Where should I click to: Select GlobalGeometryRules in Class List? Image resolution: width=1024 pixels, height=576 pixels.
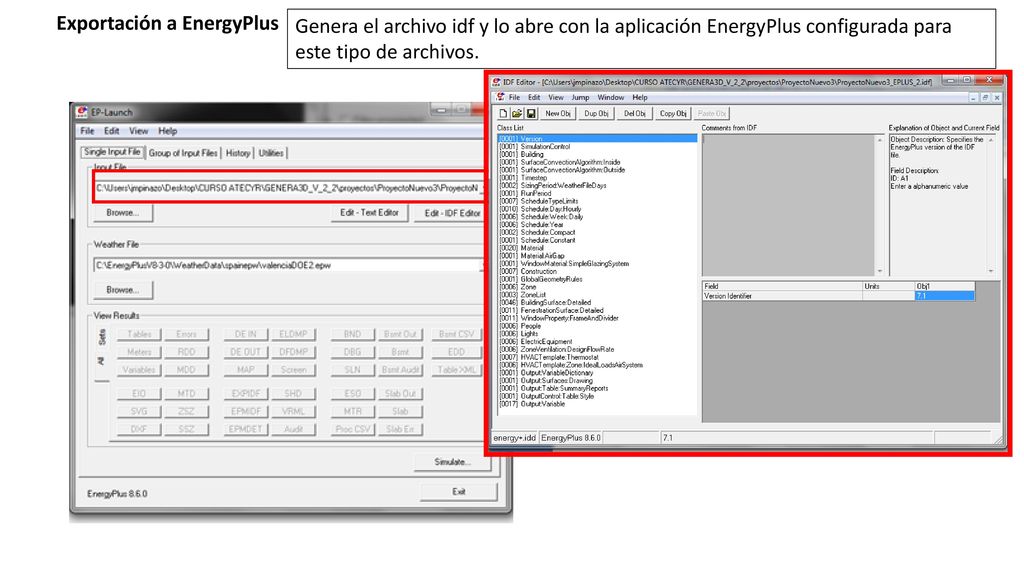pos(541,279)
